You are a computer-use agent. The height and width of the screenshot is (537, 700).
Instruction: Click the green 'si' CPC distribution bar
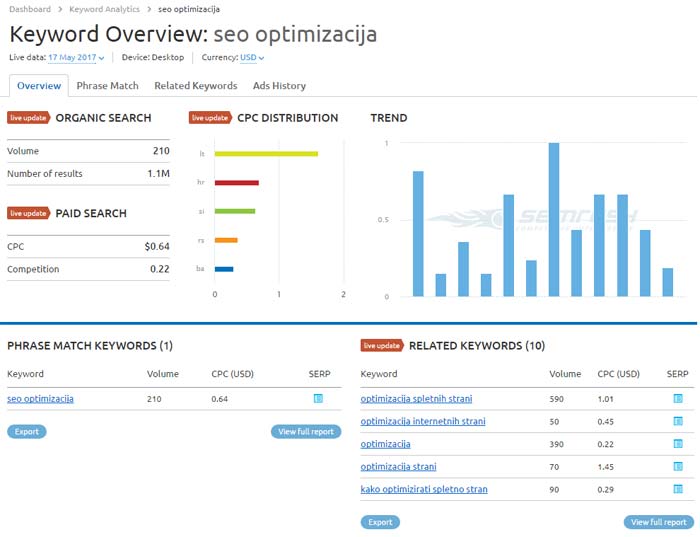coord(235,211)
